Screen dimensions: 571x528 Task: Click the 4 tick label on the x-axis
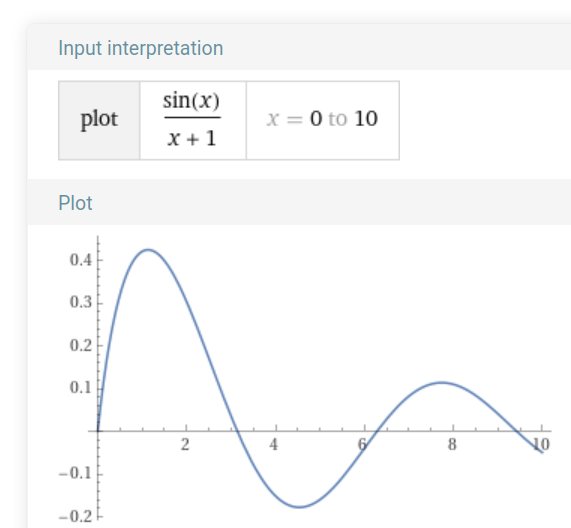(x=274, y=445)
